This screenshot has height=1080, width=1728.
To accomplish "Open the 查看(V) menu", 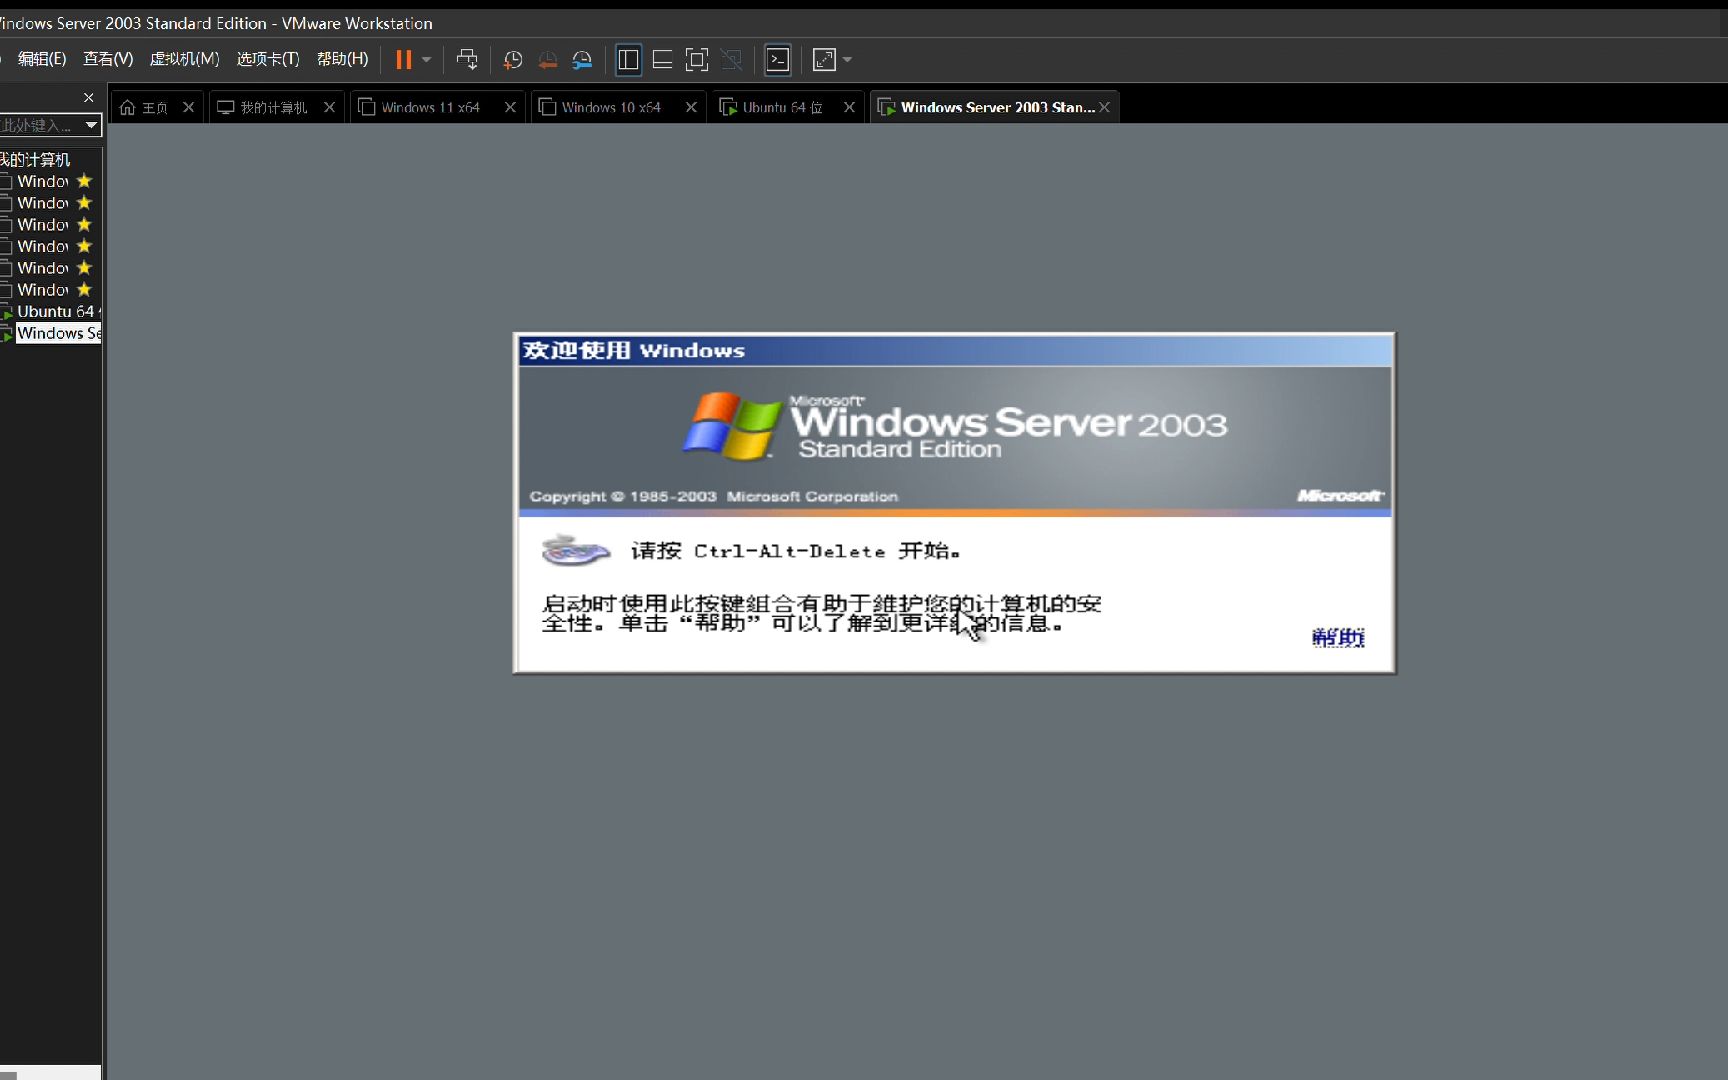I will (x=108, y=59).
